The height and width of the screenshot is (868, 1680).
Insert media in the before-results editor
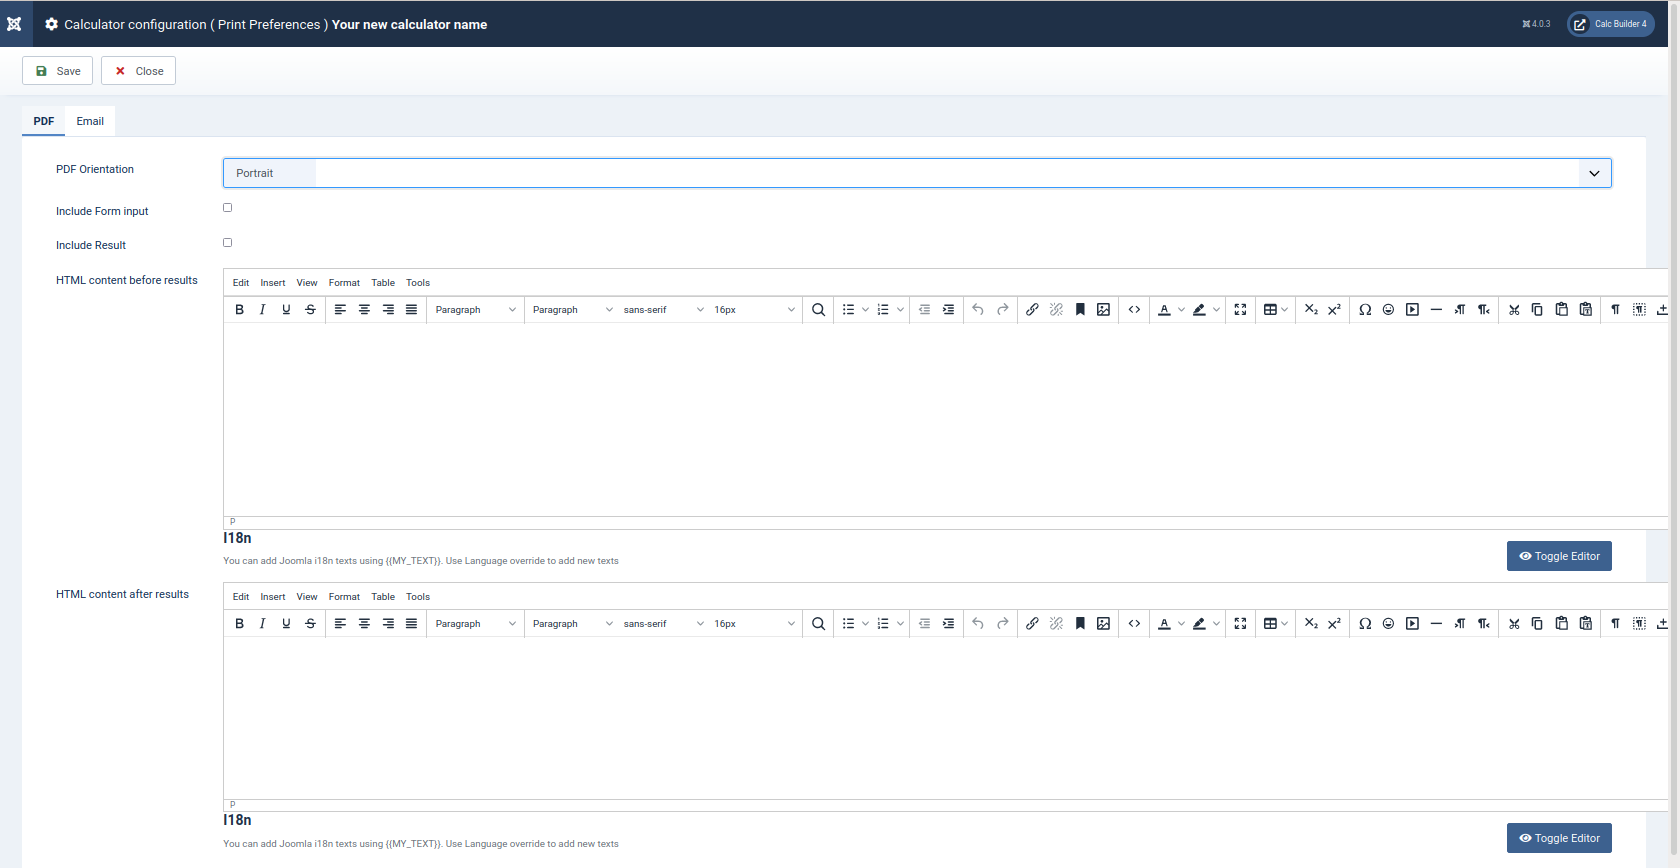tap(1412, 310)
